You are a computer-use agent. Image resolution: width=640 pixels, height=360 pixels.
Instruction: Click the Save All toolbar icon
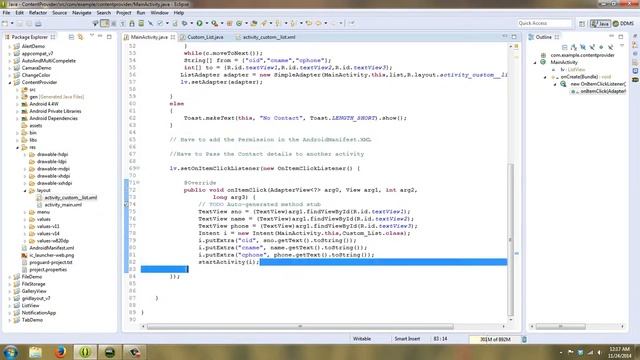(29, 23)
